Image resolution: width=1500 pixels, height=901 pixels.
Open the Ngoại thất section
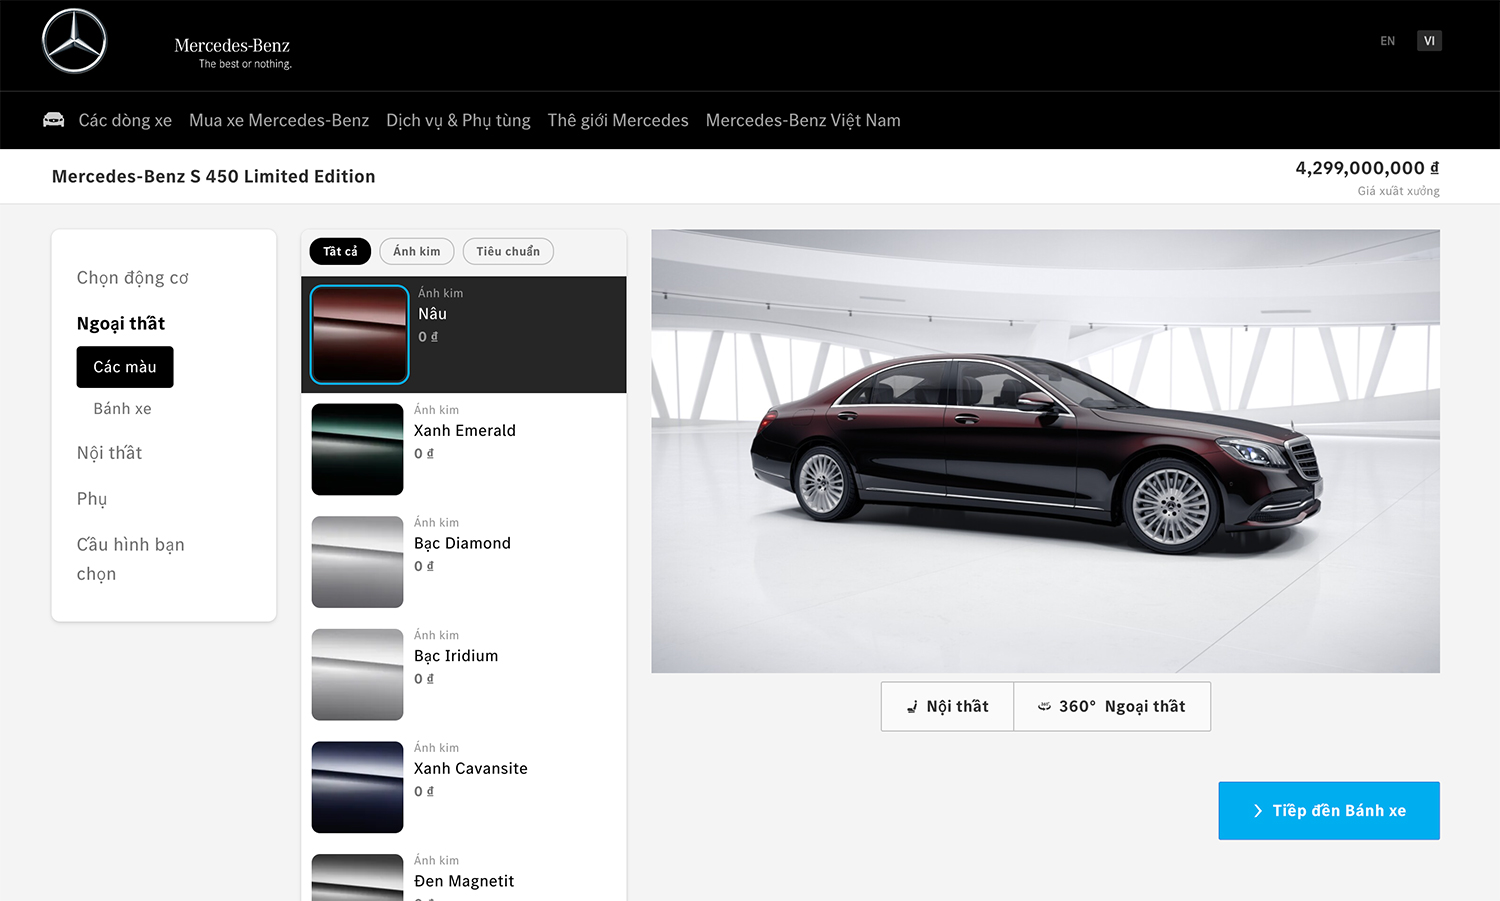point(121,323)
